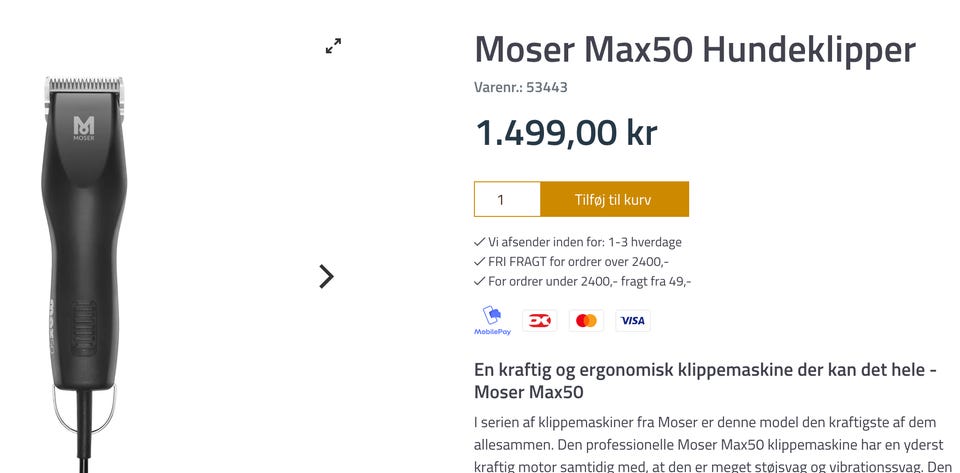Expand product image to fullscreen
The width and height of the screenshot is (960, 473).
tap(333, 46)
